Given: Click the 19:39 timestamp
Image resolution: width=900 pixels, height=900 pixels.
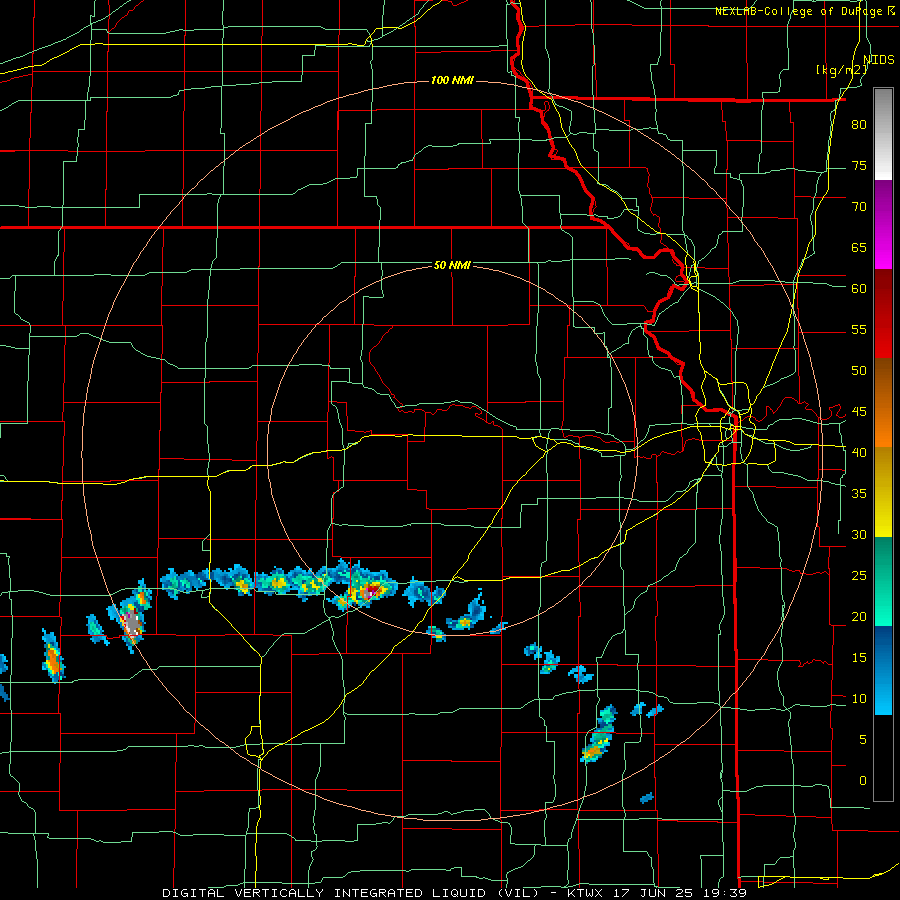Looking at the screenshot, I should (x=724, y=893).
